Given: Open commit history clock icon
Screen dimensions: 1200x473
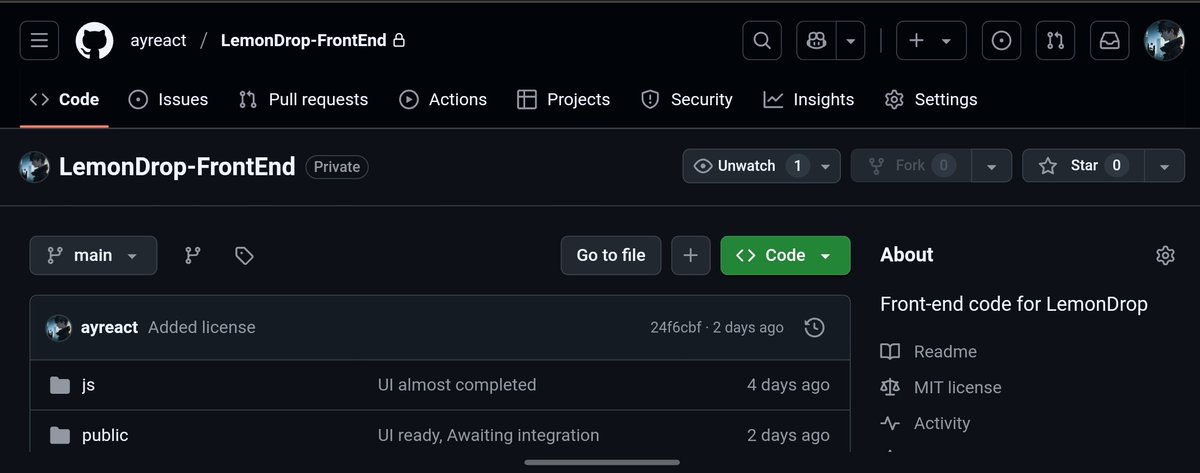Looking at the screenshot, I should (815, 327).
